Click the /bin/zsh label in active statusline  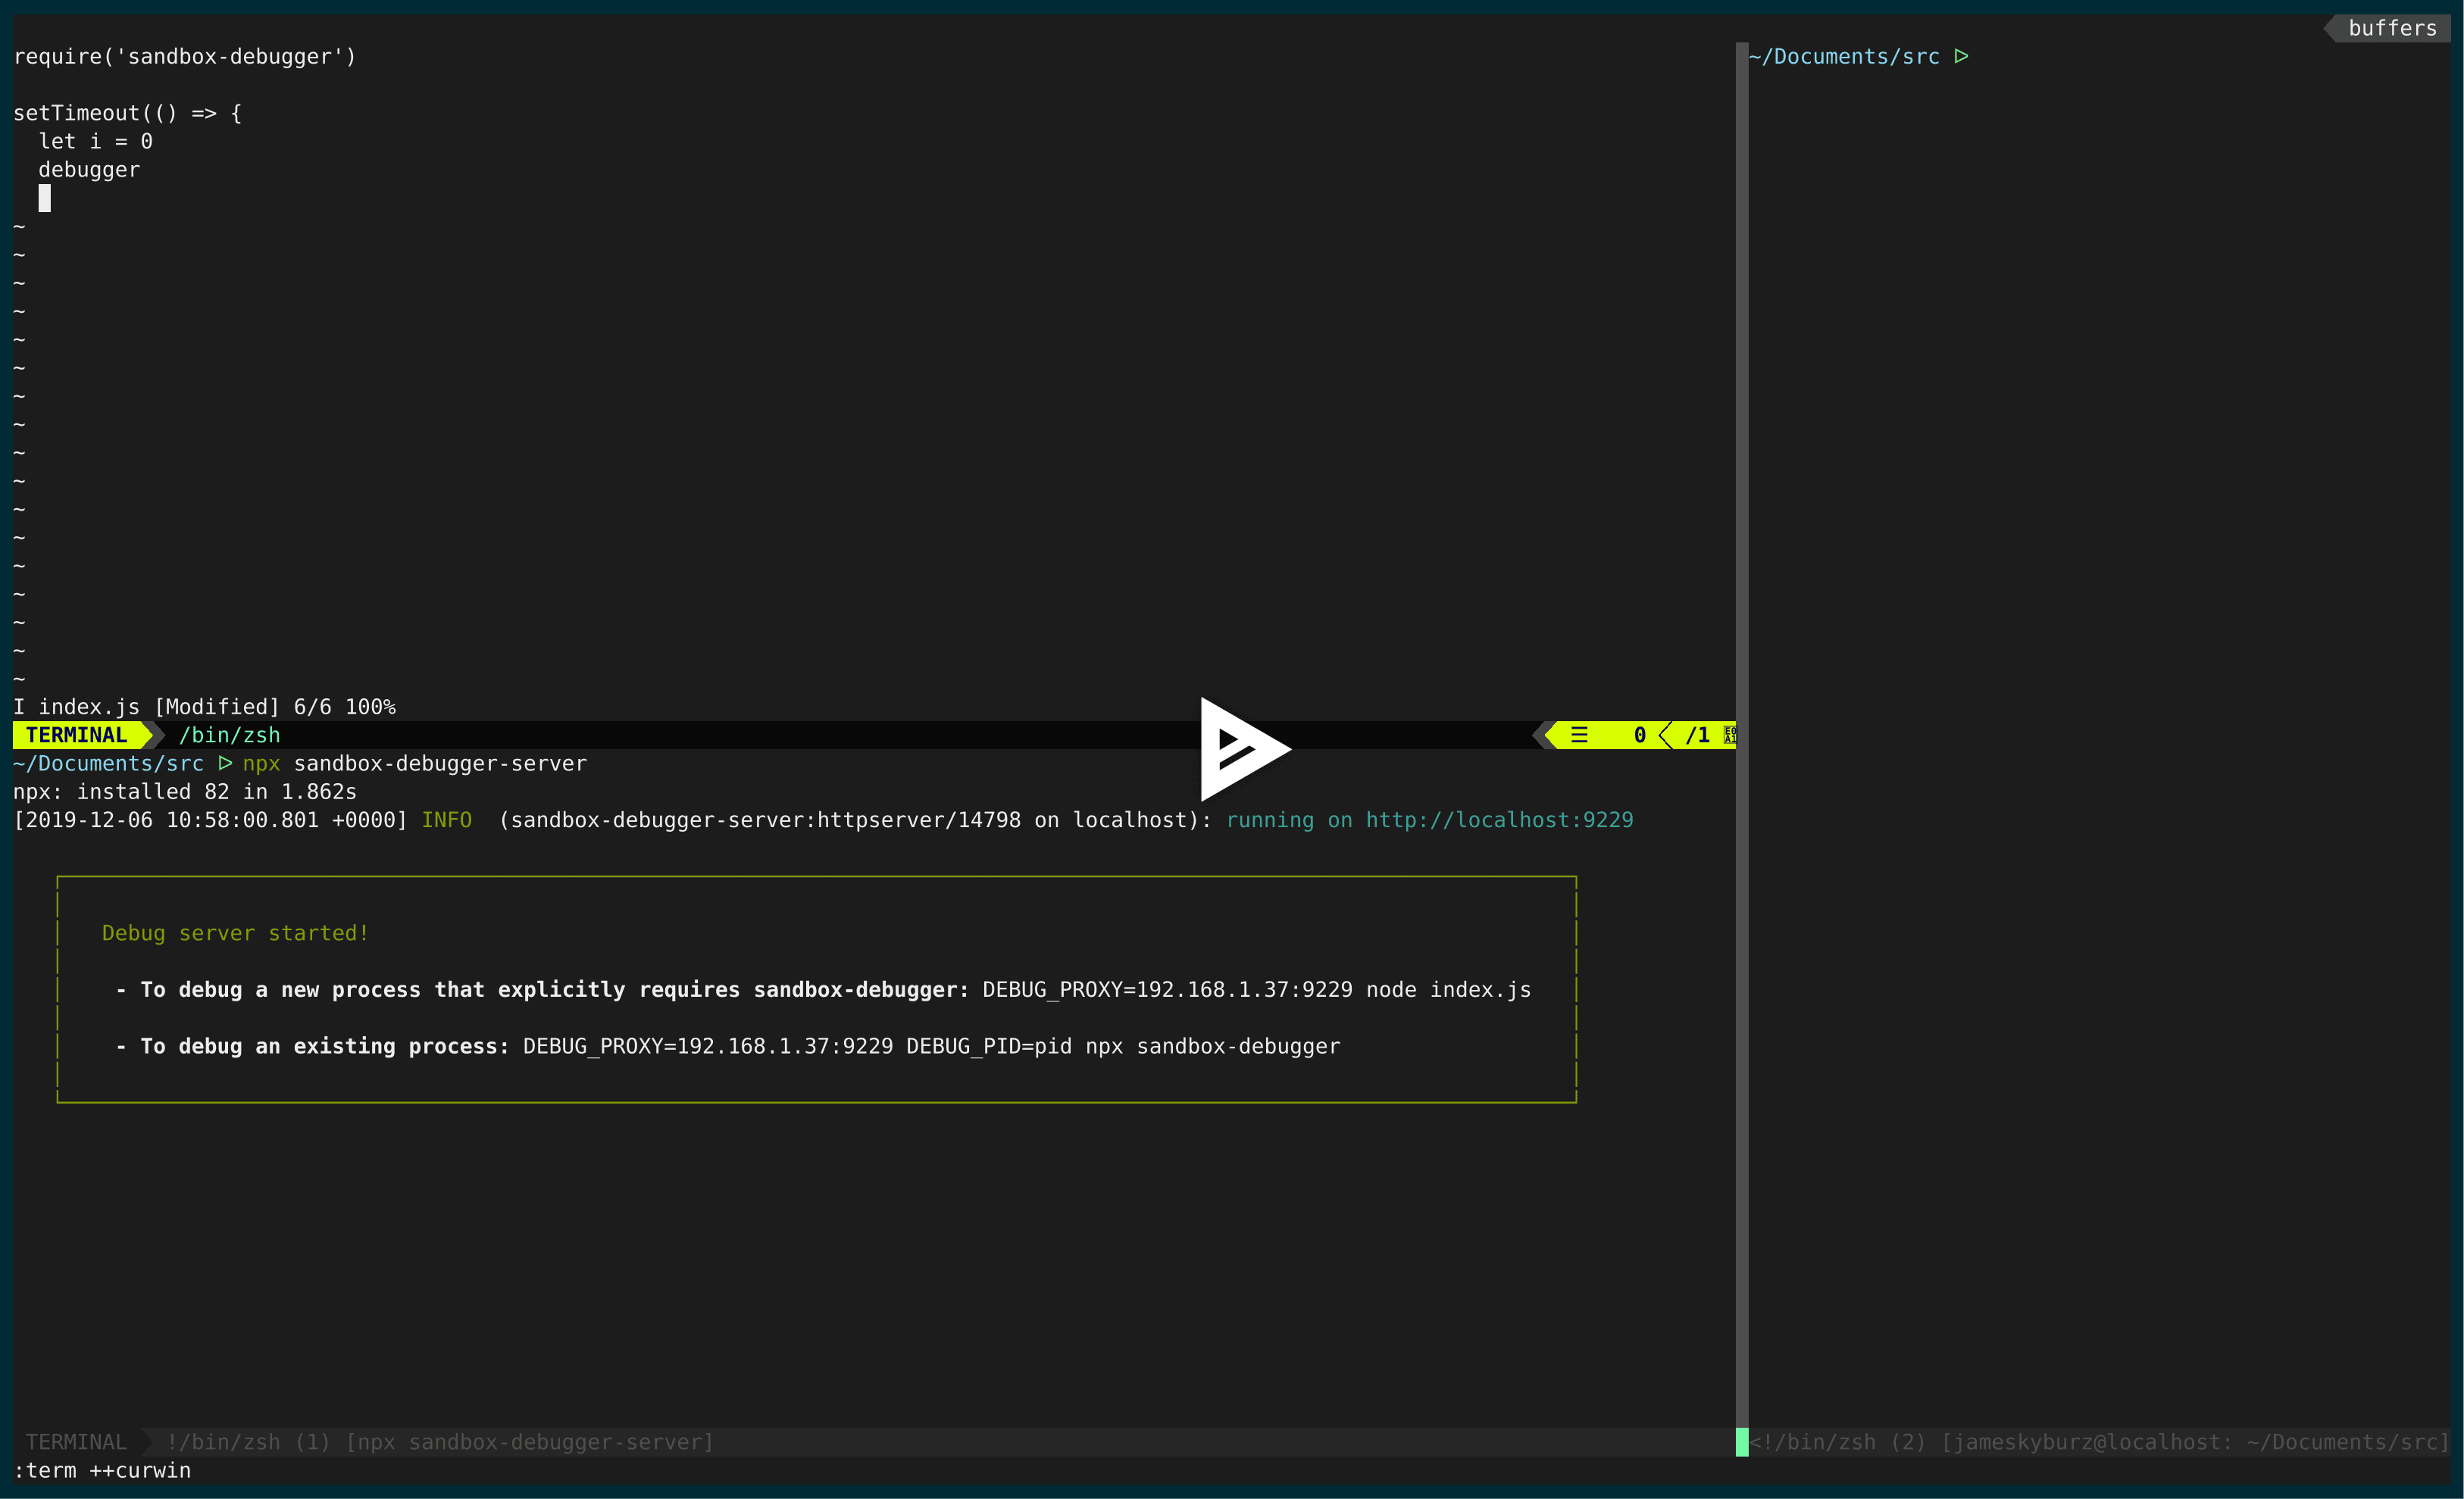(229, 735)
